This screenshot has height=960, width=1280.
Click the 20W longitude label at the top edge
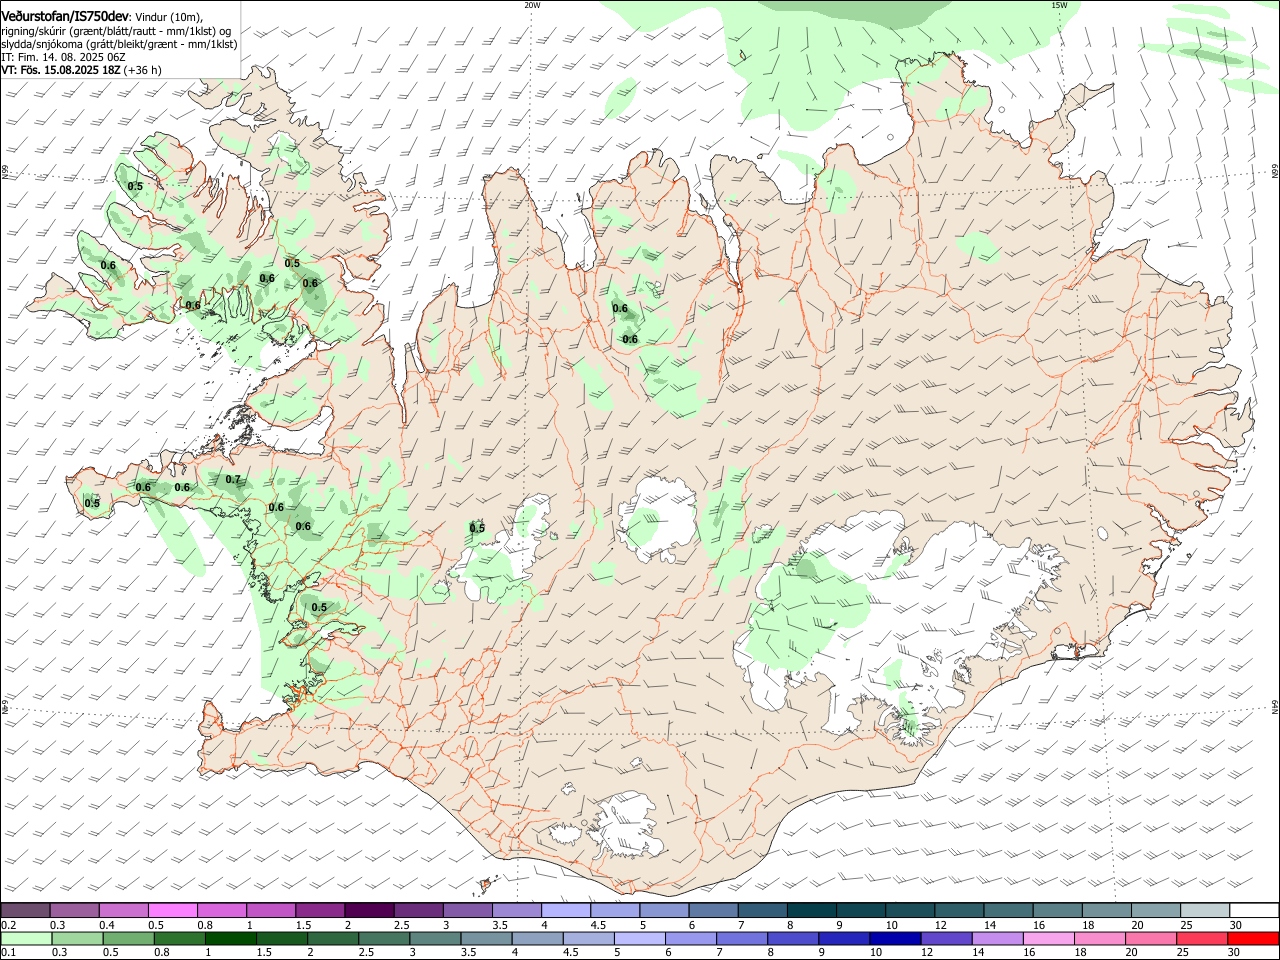(x=532, y=5)
